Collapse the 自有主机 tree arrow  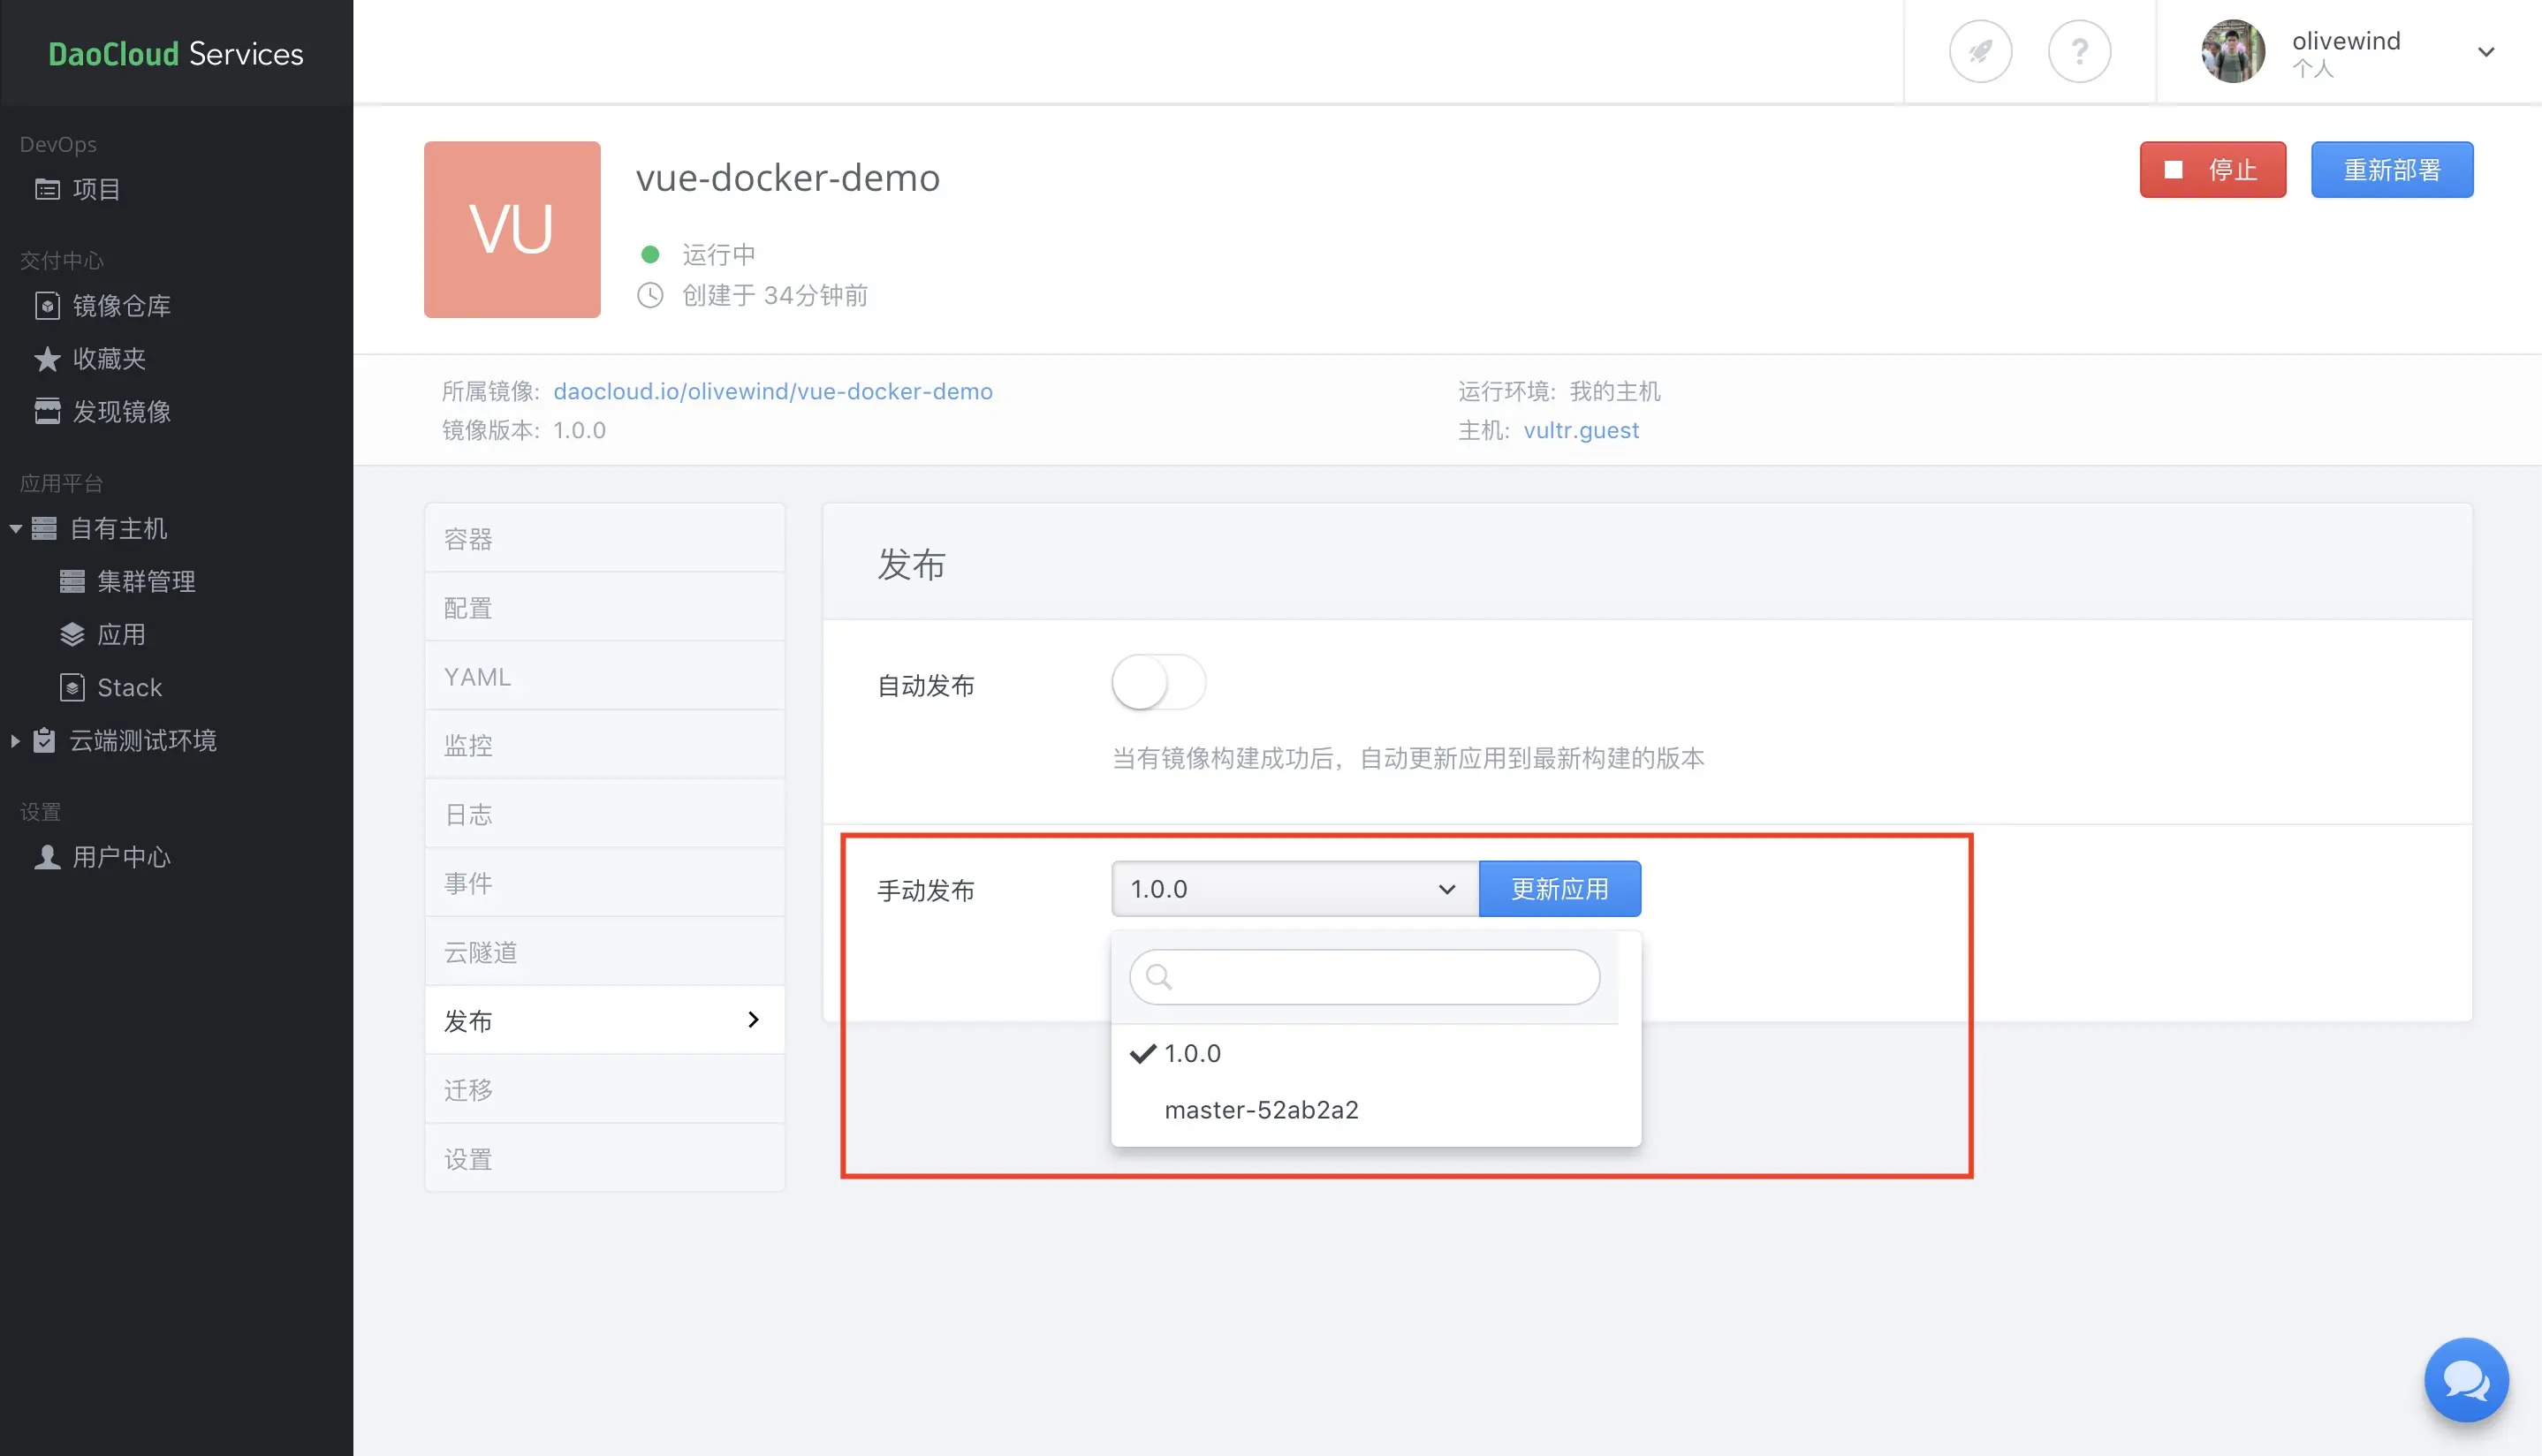click(x=16, y=528)
